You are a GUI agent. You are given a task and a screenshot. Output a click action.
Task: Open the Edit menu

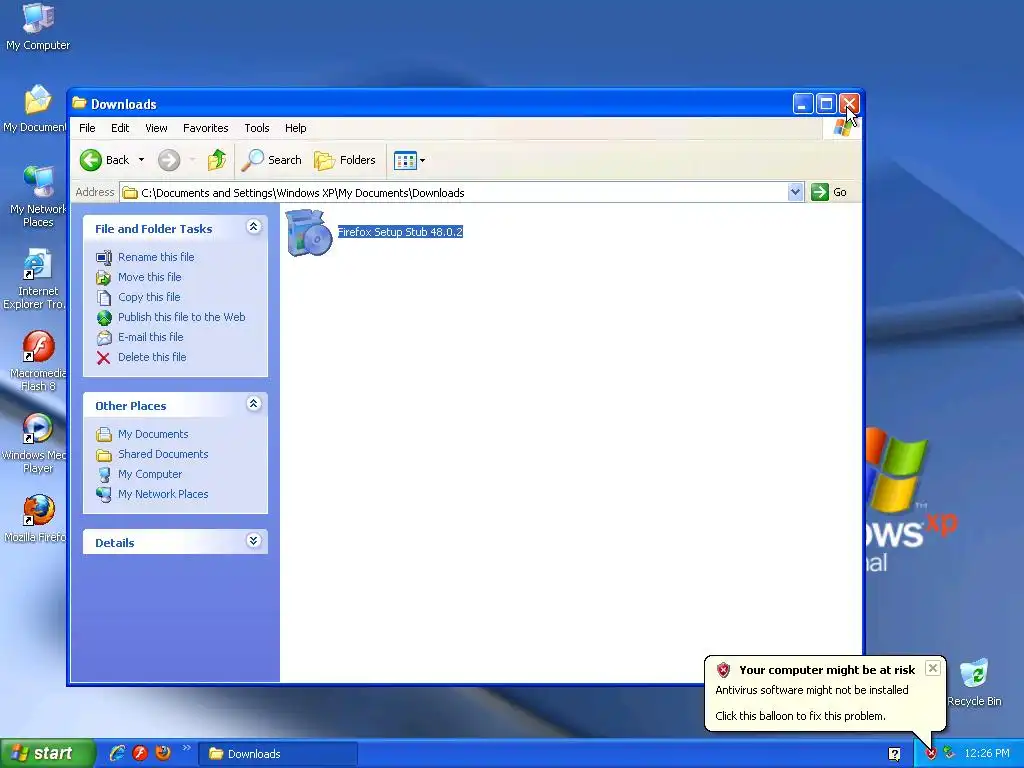pos(120,128)
